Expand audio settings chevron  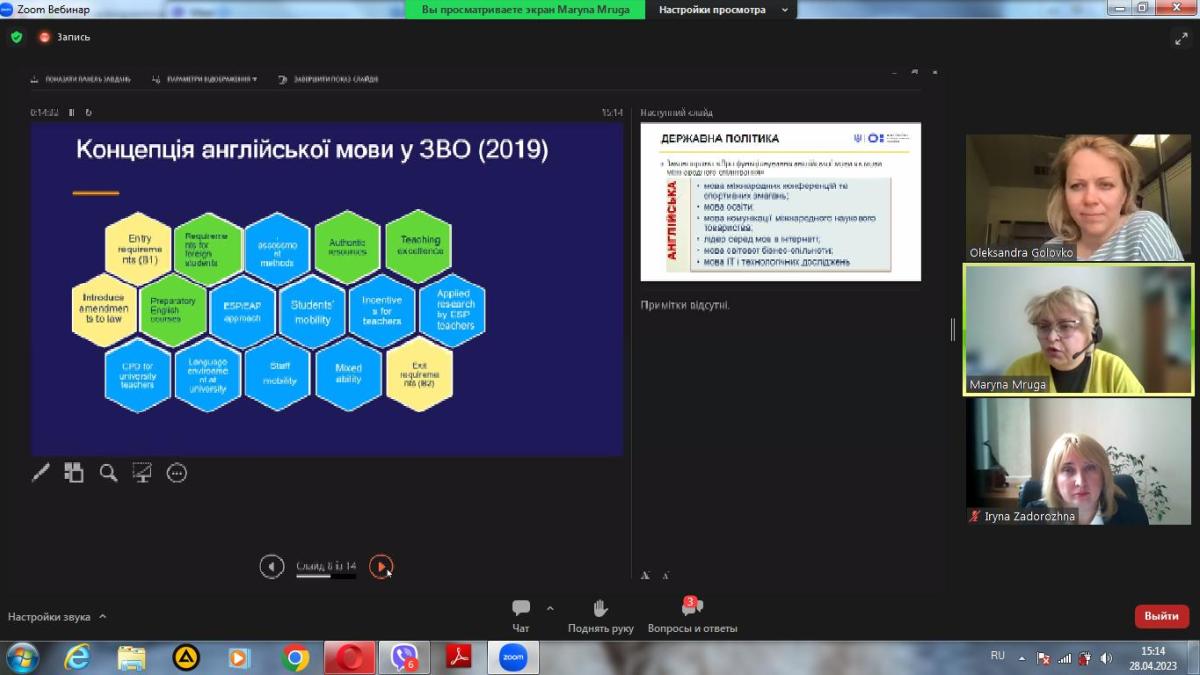102,617
